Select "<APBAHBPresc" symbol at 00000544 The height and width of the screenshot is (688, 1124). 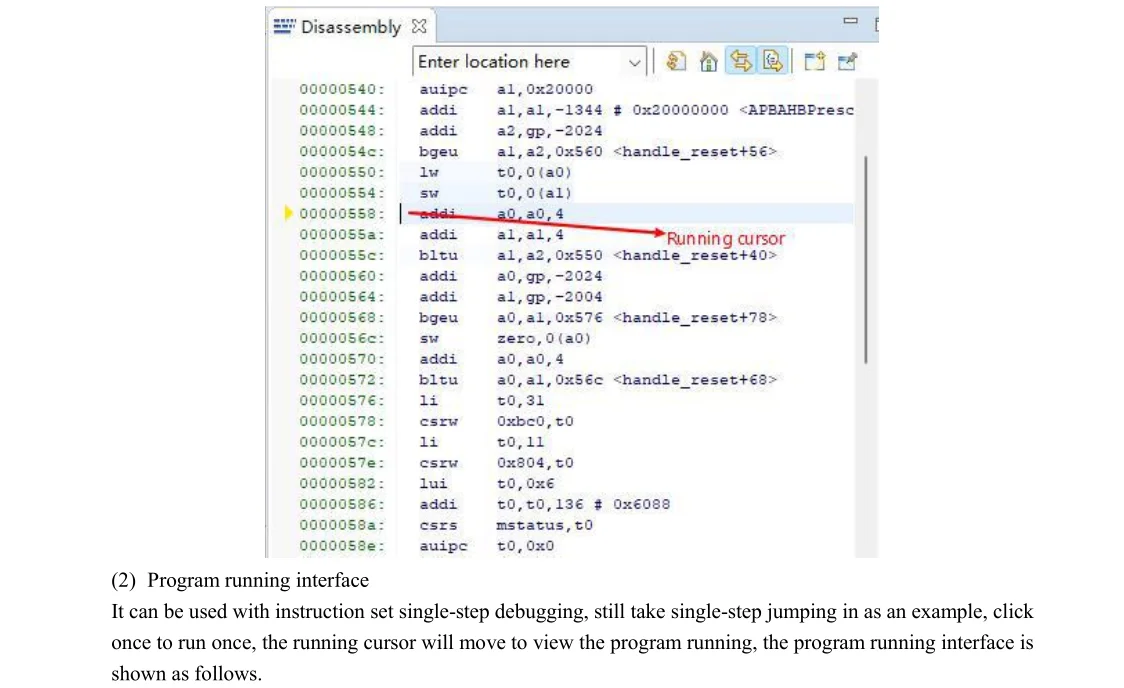796,110
